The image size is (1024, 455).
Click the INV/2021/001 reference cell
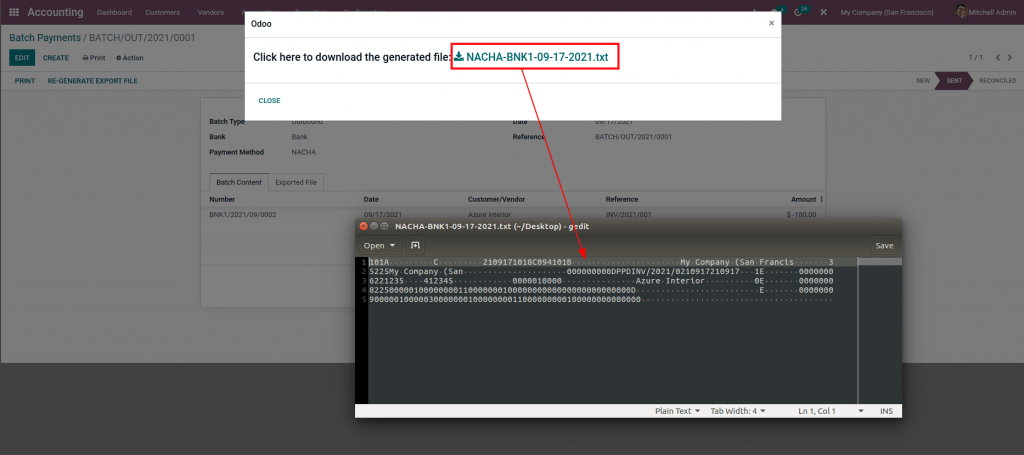pyautogui.click(x=627, y=214)
